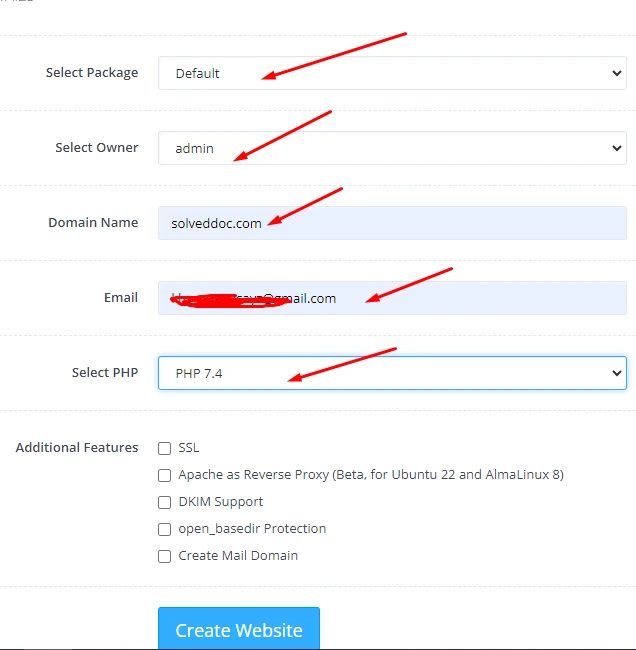636x650 pixels.
Task: Enable the Create Mail Domain checkbox
Action: (165, 556)
